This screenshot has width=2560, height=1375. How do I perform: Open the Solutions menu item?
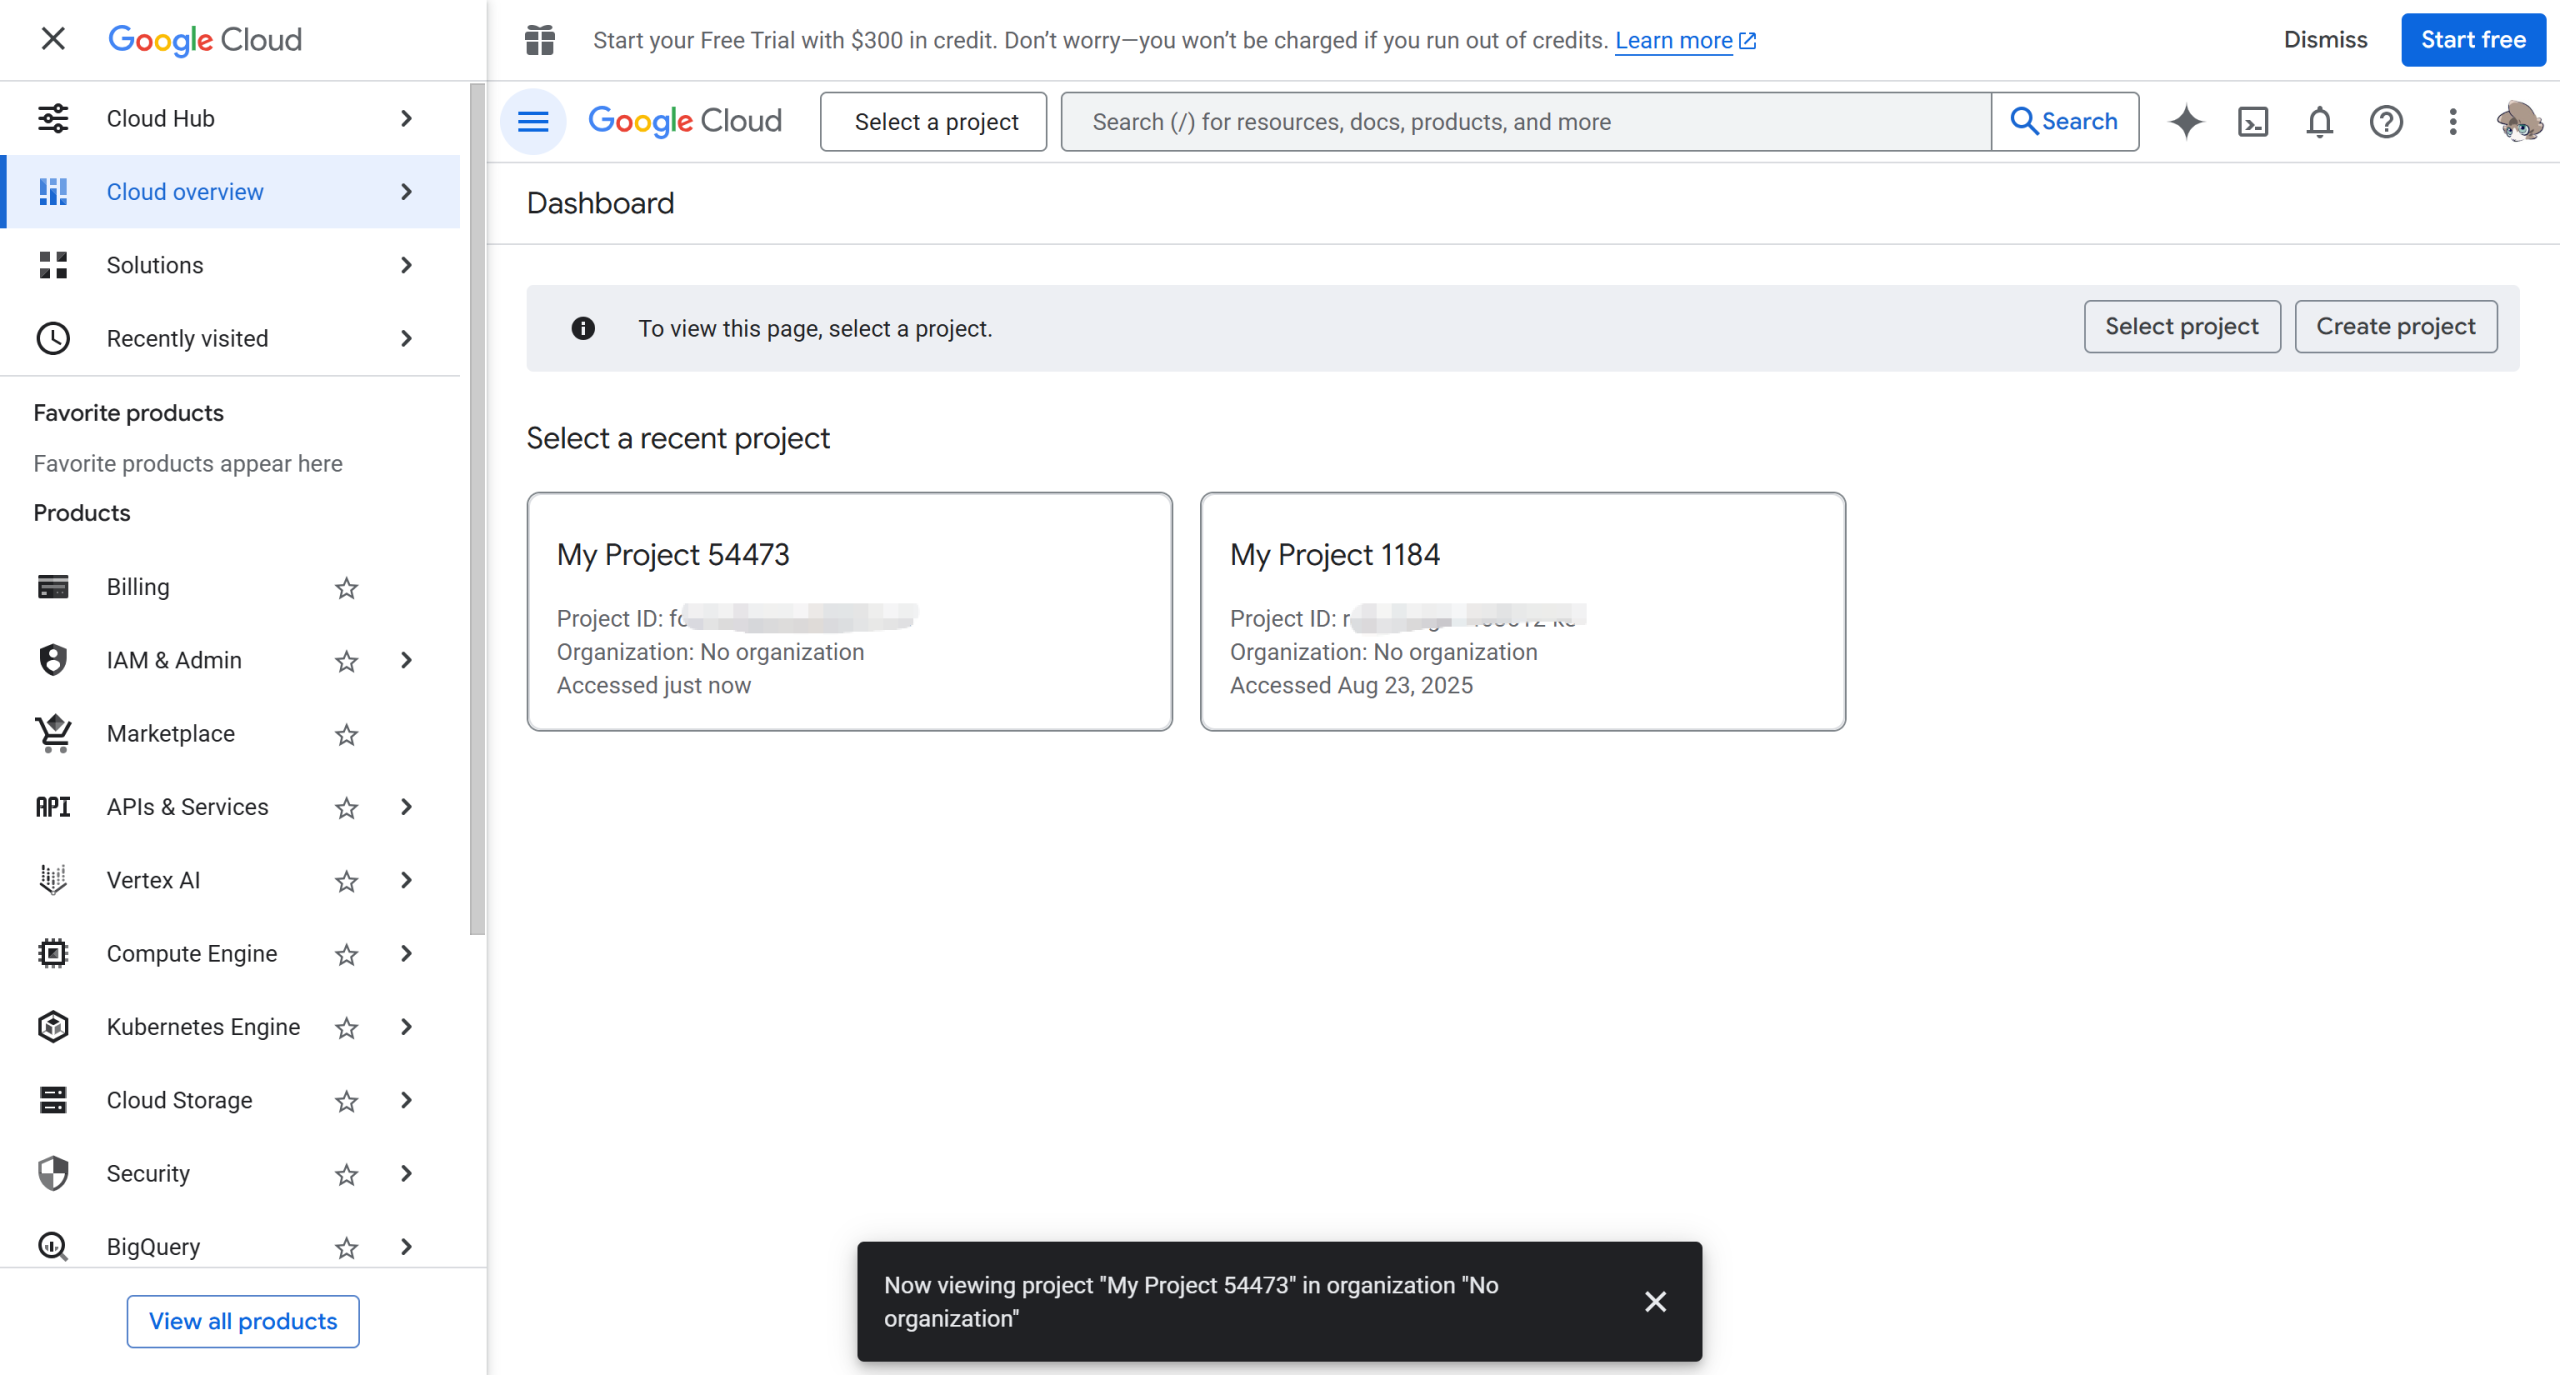(x=155, y=265)
